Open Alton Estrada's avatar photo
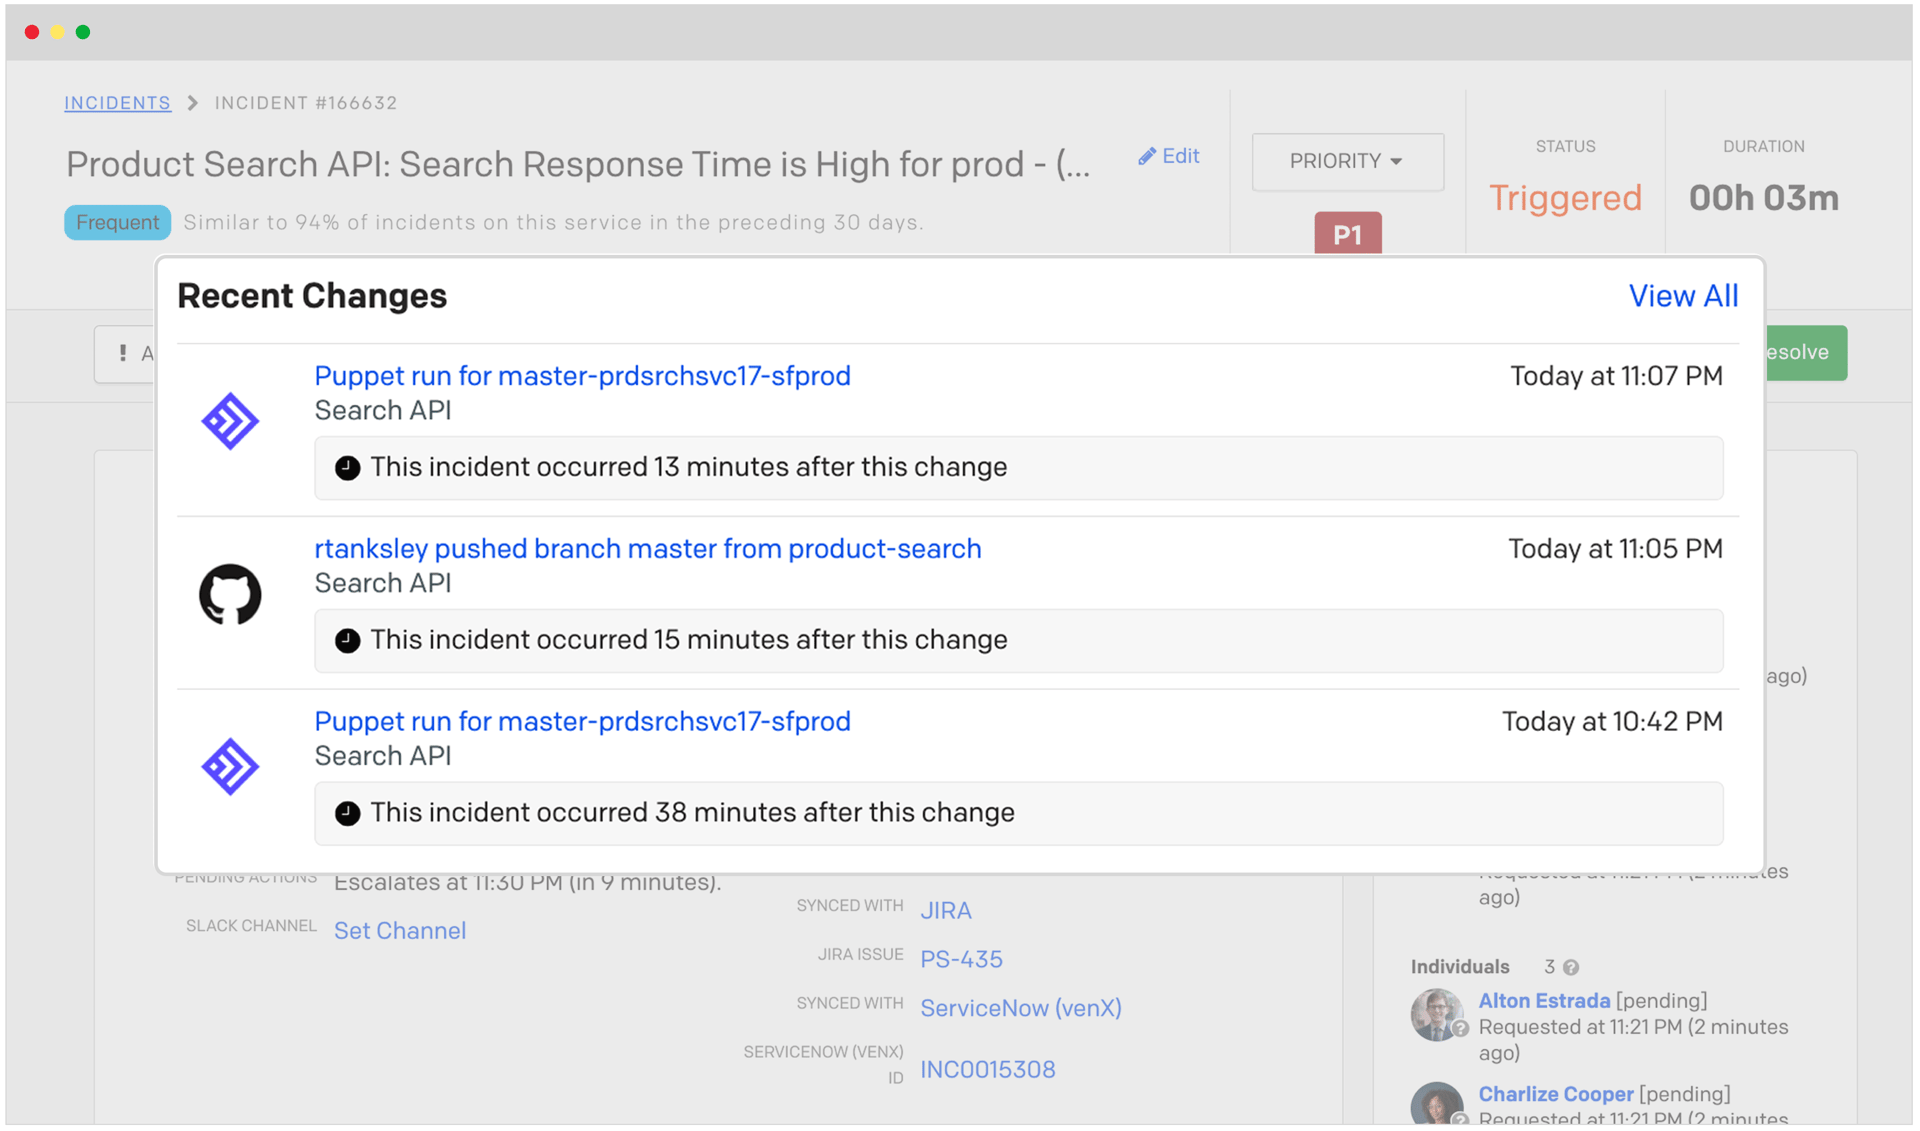The image size is (1920, 1131). pyautogui.click(x=1436, y=1014)
